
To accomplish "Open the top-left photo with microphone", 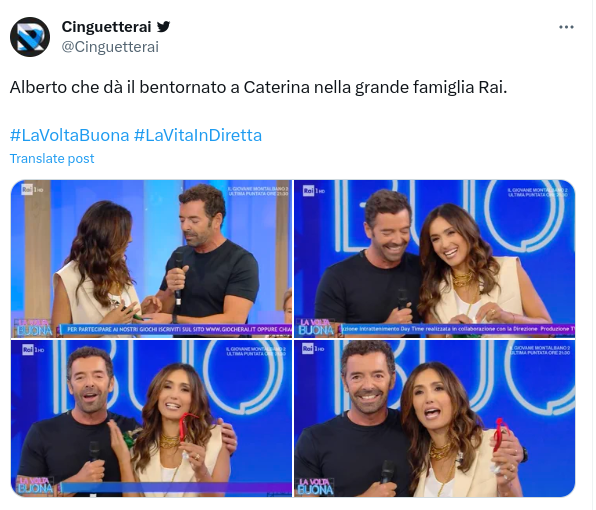I will tap(151, 259).
